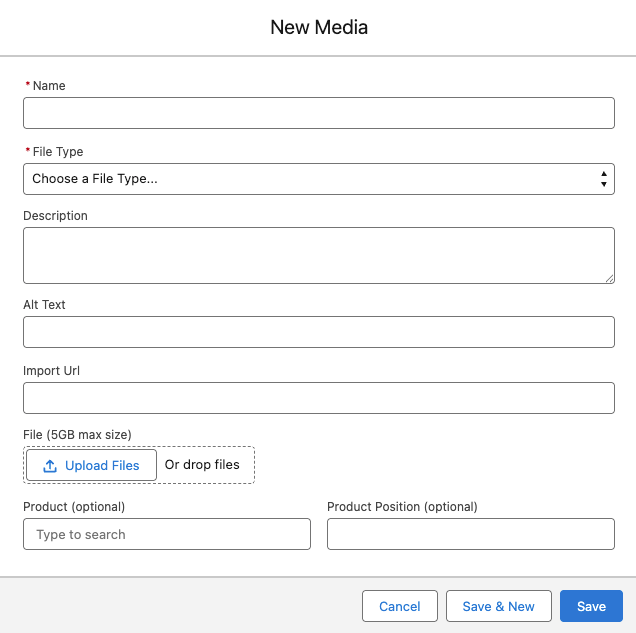Screen dimensions: 636x633
Task: Open the File Type dropdown
Action: 319,179
